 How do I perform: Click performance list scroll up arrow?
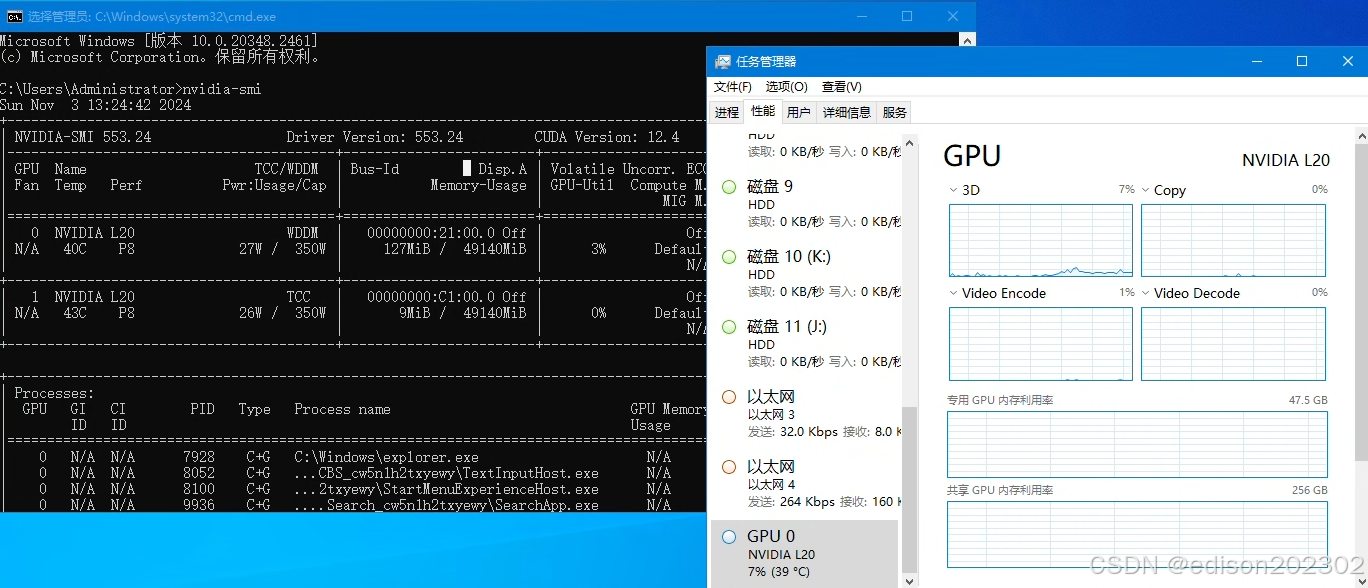point(908,141)
